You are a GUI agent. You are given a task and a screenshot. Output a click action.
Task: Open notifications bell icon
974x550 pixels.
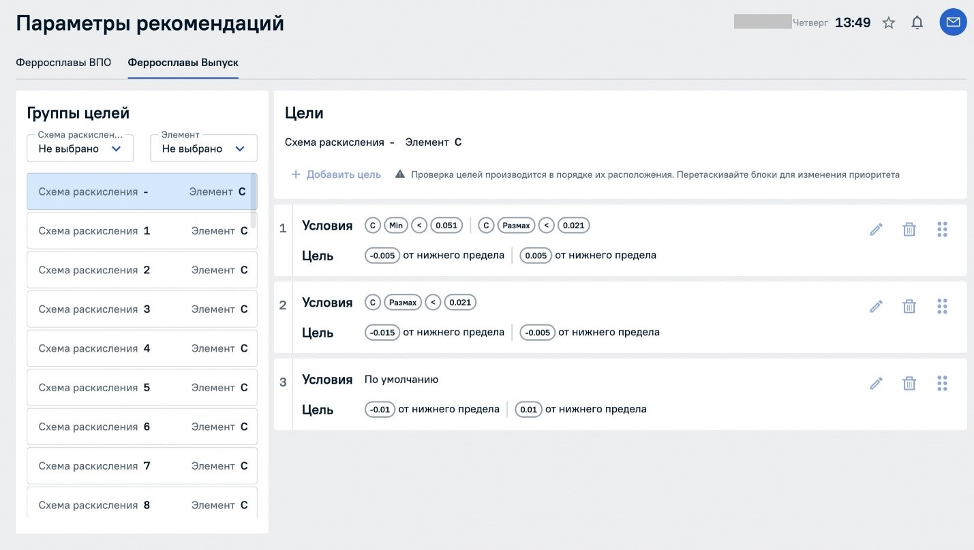point(917,23)
